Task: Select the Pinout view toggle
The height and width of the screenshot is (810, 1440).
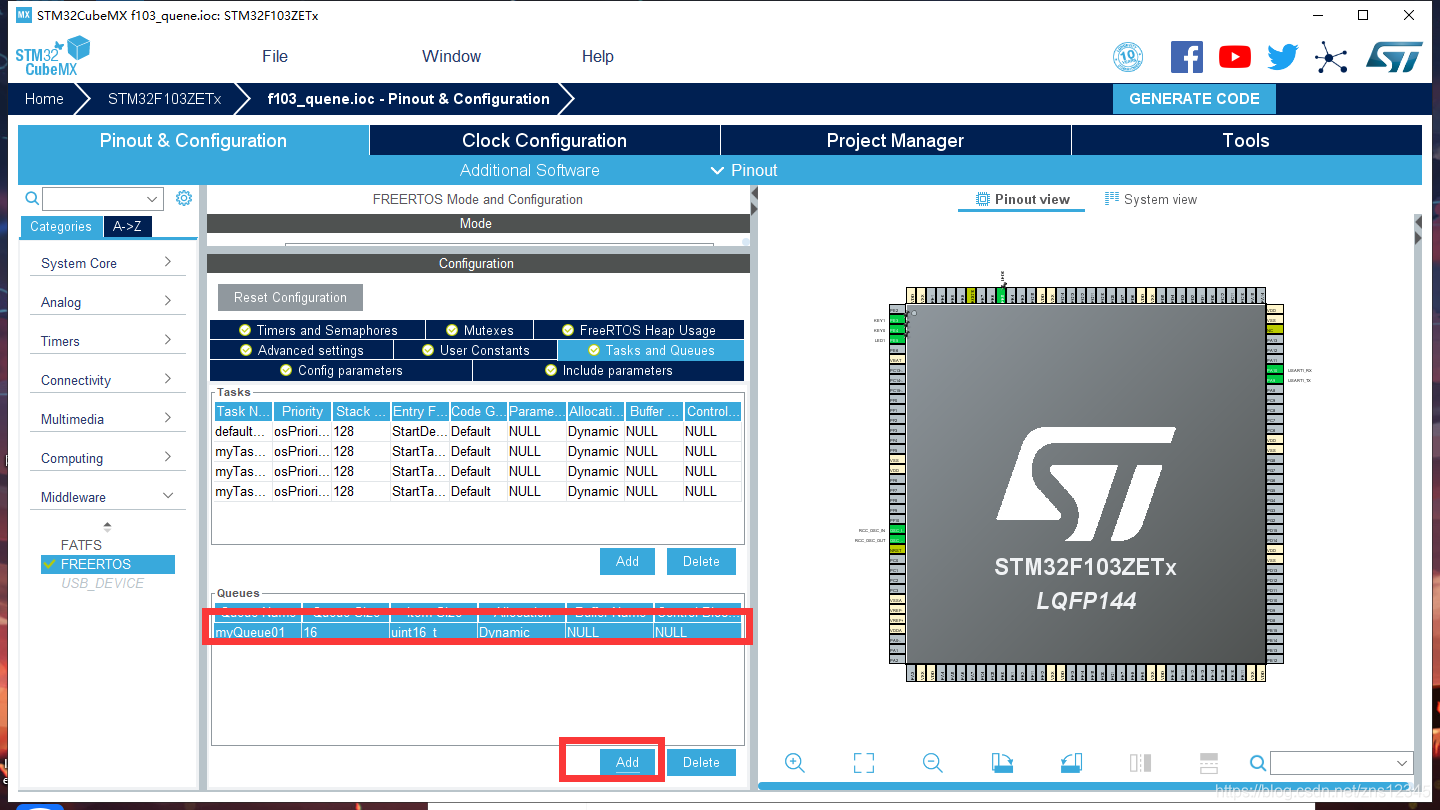Action: pos(1021,199)
